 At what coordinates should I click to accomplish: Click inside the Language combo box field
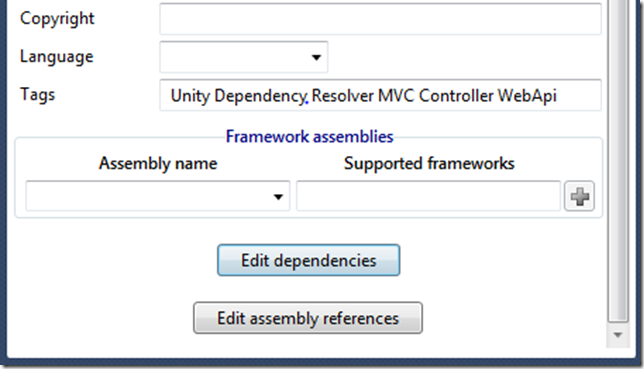coord(244,57)
